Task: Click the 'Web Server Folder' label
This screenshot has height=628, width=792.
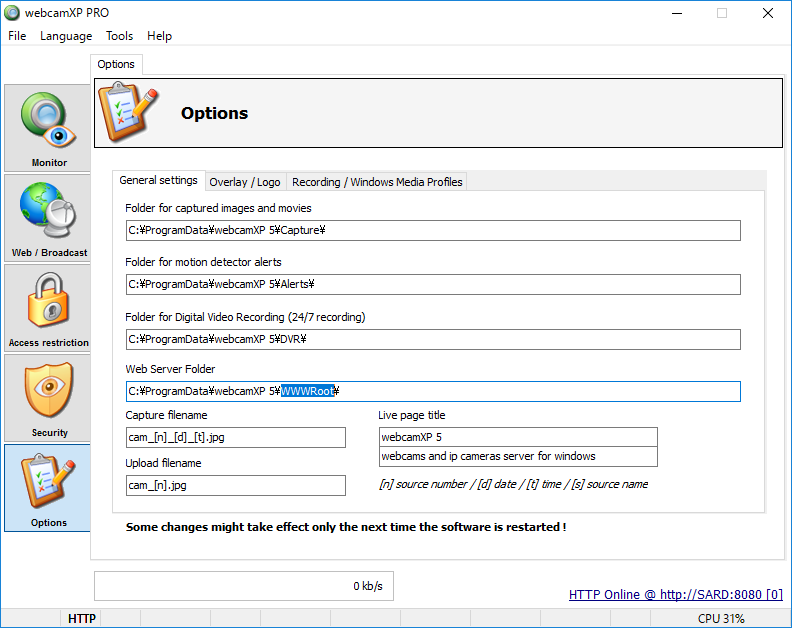Action: [170, 369]
